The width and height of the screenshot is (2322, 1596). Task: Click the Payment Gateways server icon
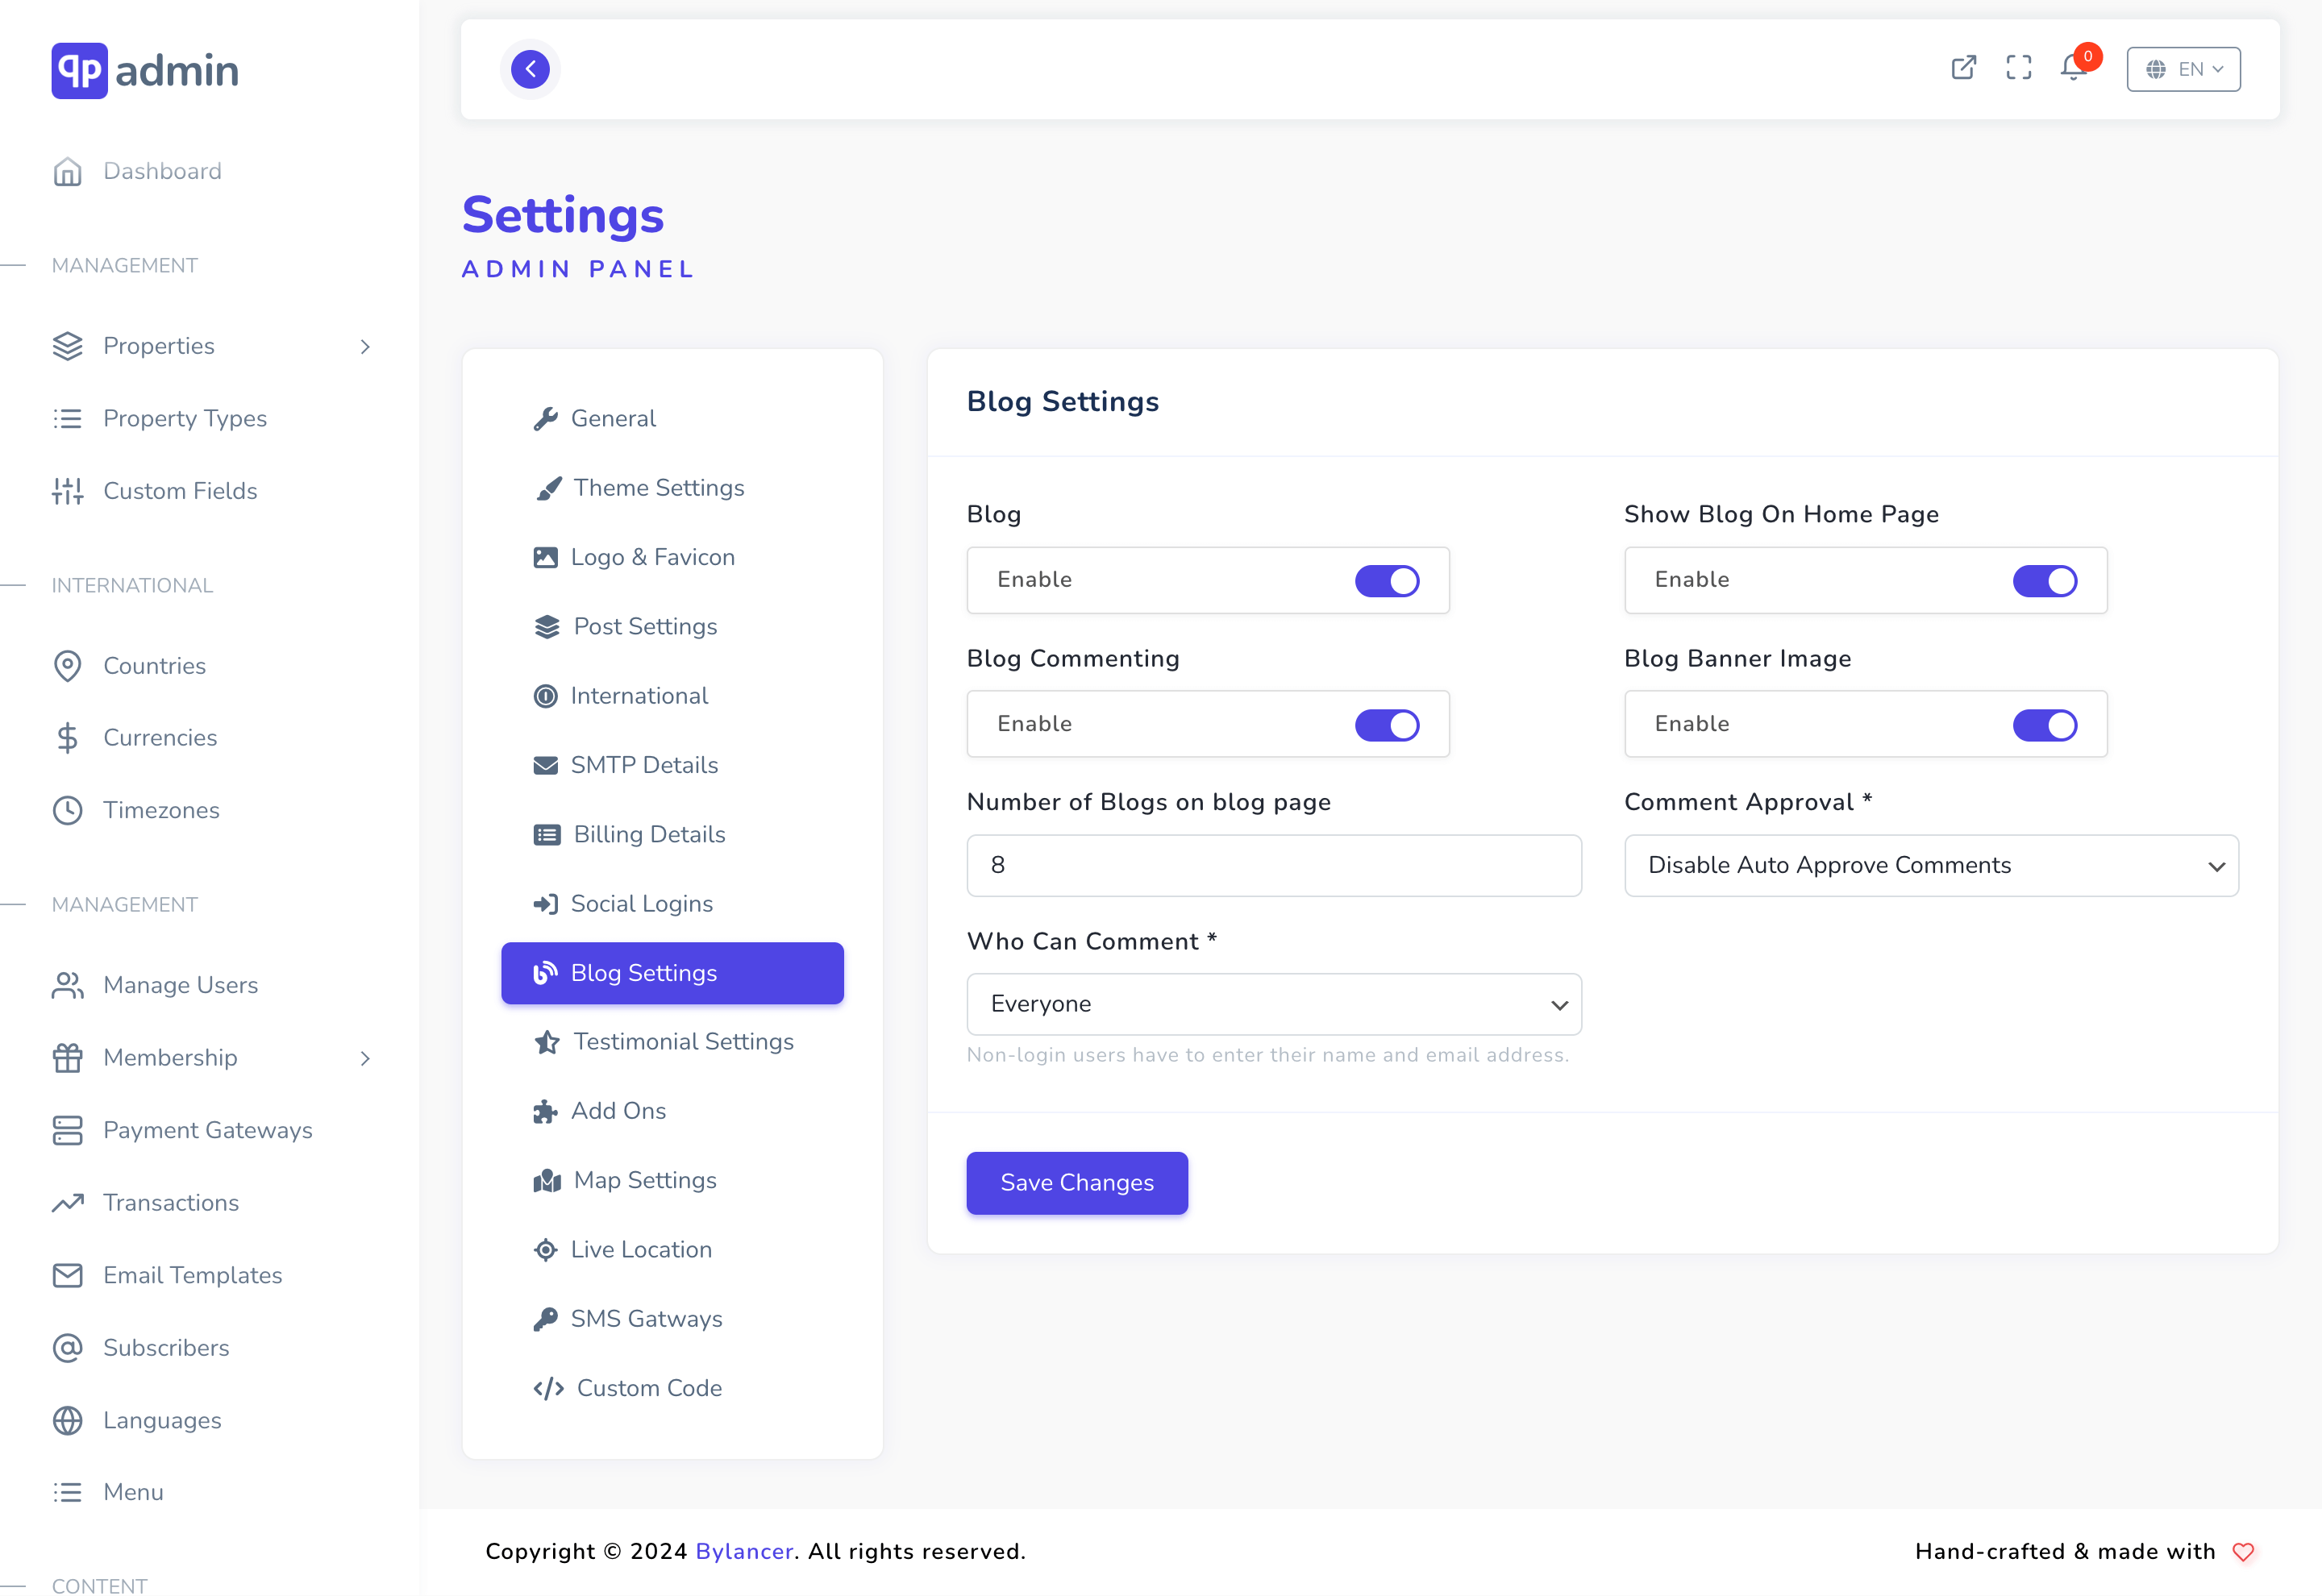pyautogui.click(x=67, y=1130)
